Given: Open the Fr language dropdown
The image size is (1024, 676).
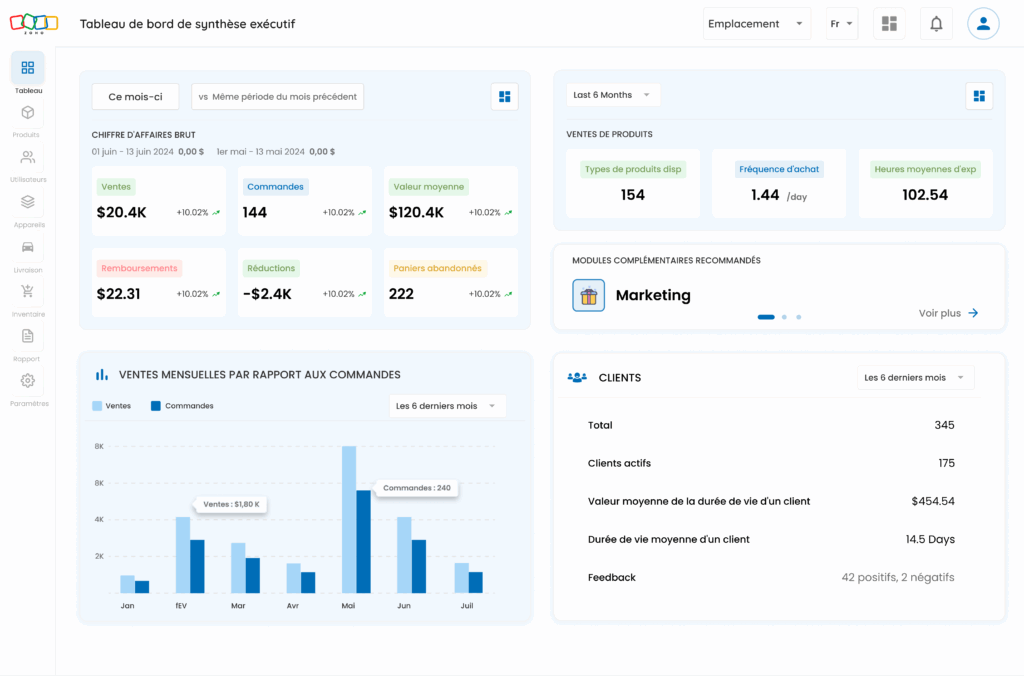Looking at the screenshot, I should pos(842,24).
